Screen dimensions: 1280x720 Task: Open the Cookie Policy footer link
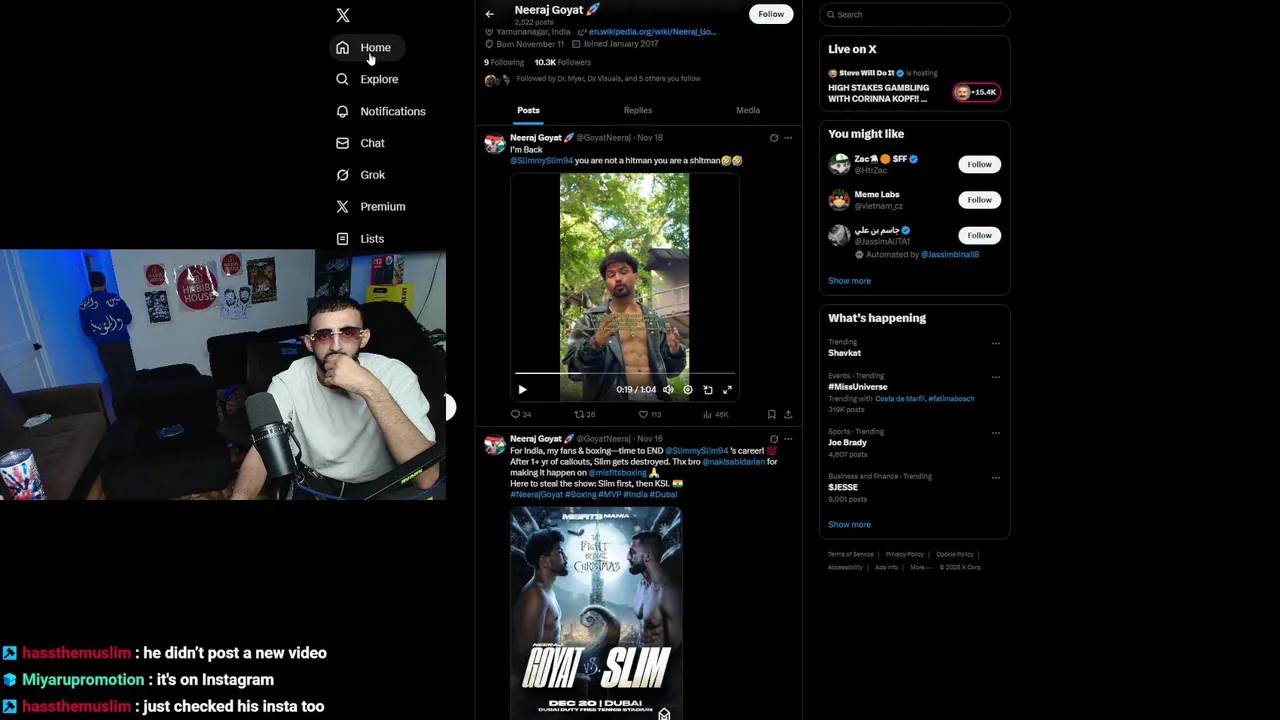coord(955,554)
